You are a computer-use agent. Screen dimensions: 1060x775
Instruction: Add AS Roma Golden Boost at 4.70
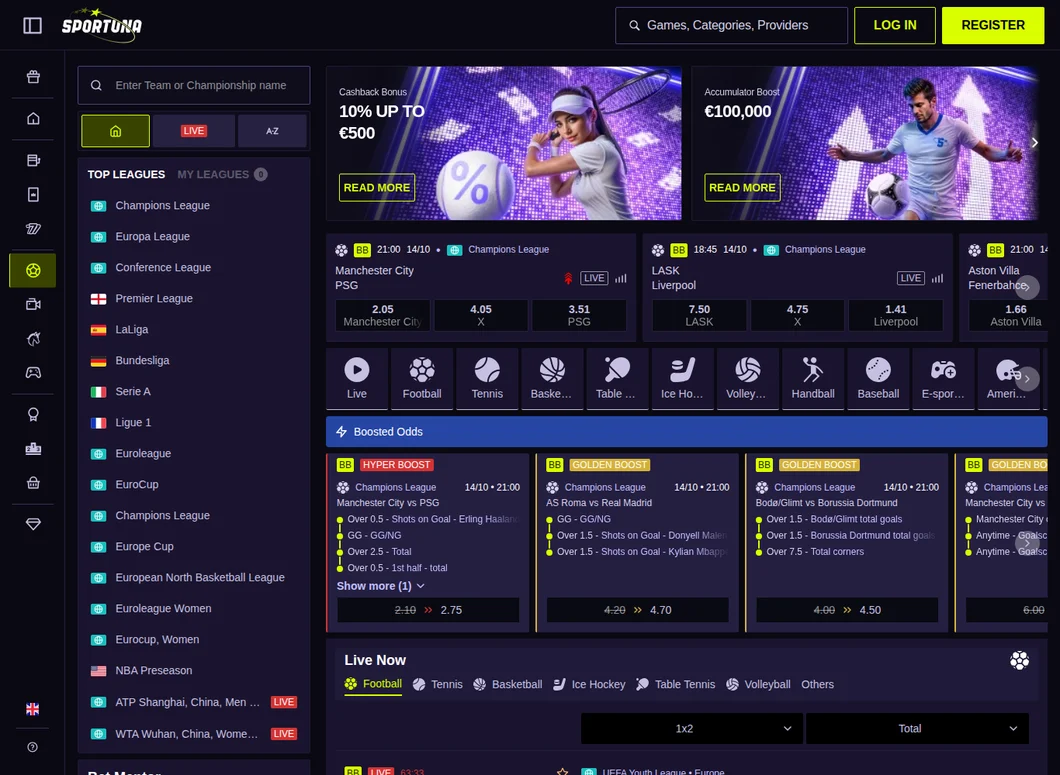click(x=637, y=610)
